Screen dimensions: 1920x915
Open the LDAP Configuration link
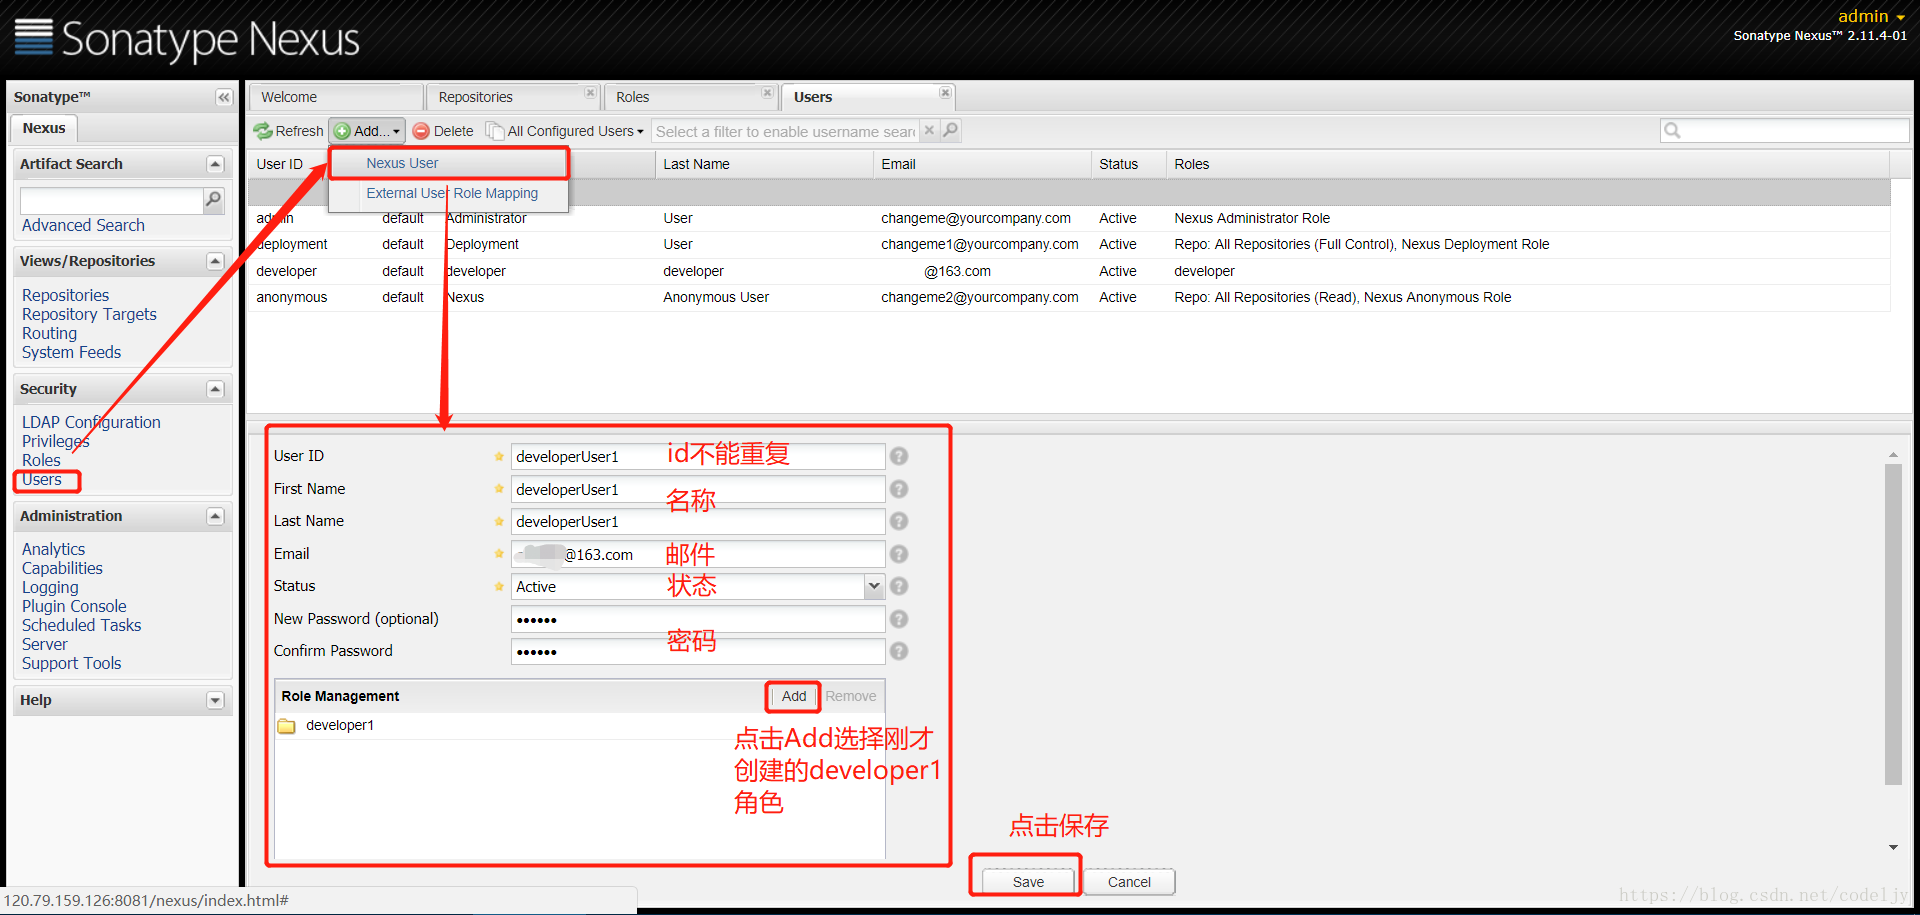pos(91,423)
